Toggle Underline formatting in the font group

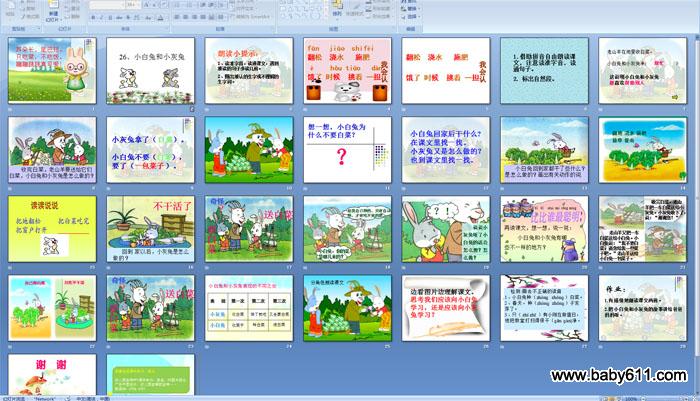tap(110, 17)
